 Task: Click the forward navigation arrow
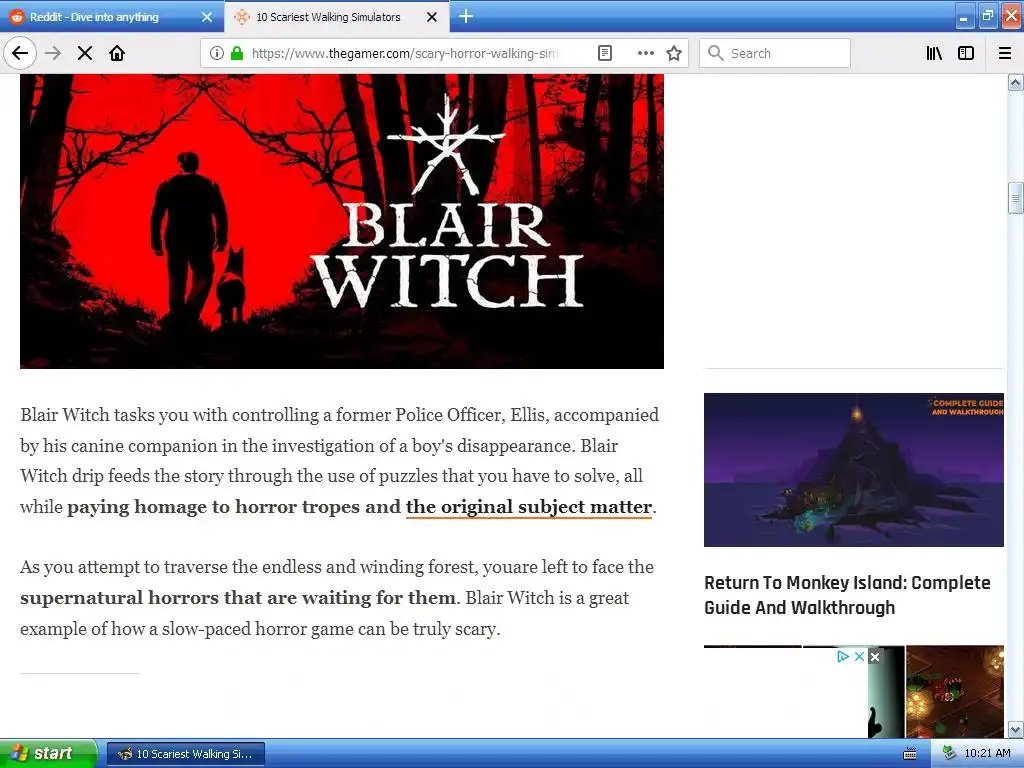pos(53,53)
